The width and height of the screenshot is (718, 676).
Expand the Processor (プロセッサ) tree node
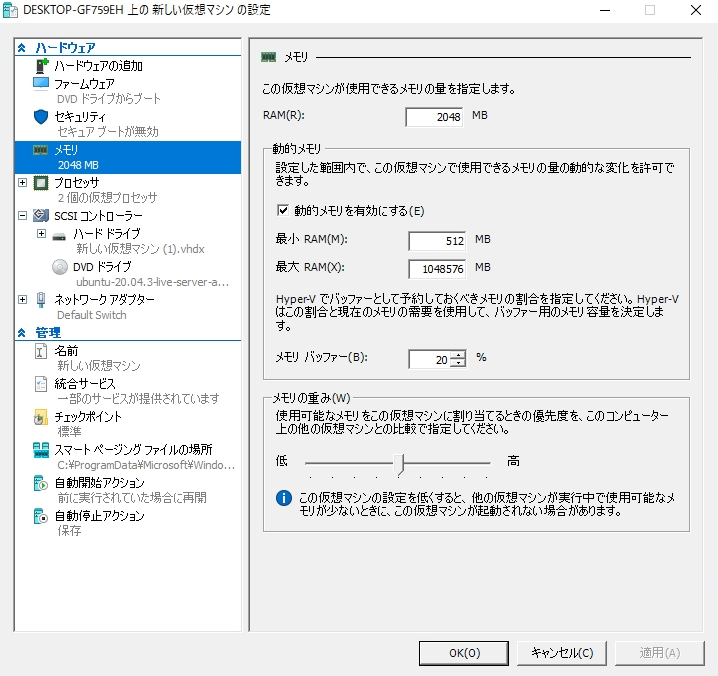click(x=22, y=183)
